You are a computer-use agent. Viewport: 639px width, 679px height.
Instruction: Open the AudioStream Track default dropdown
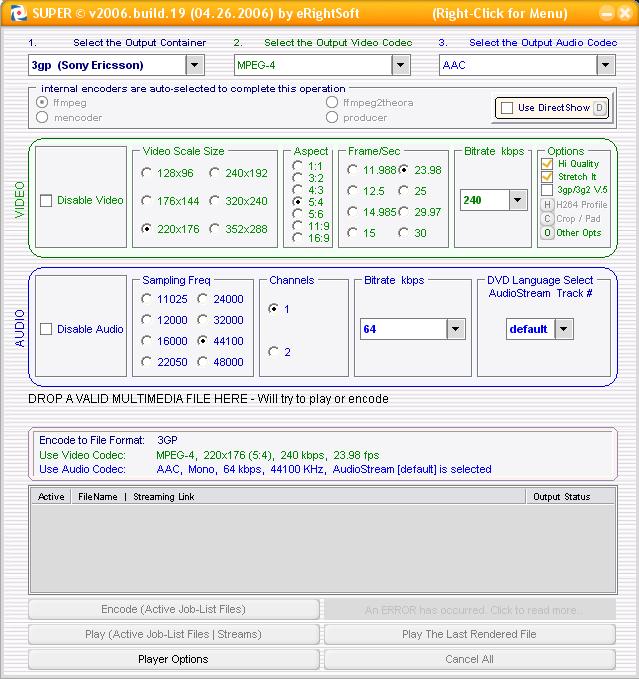[563, 329]
